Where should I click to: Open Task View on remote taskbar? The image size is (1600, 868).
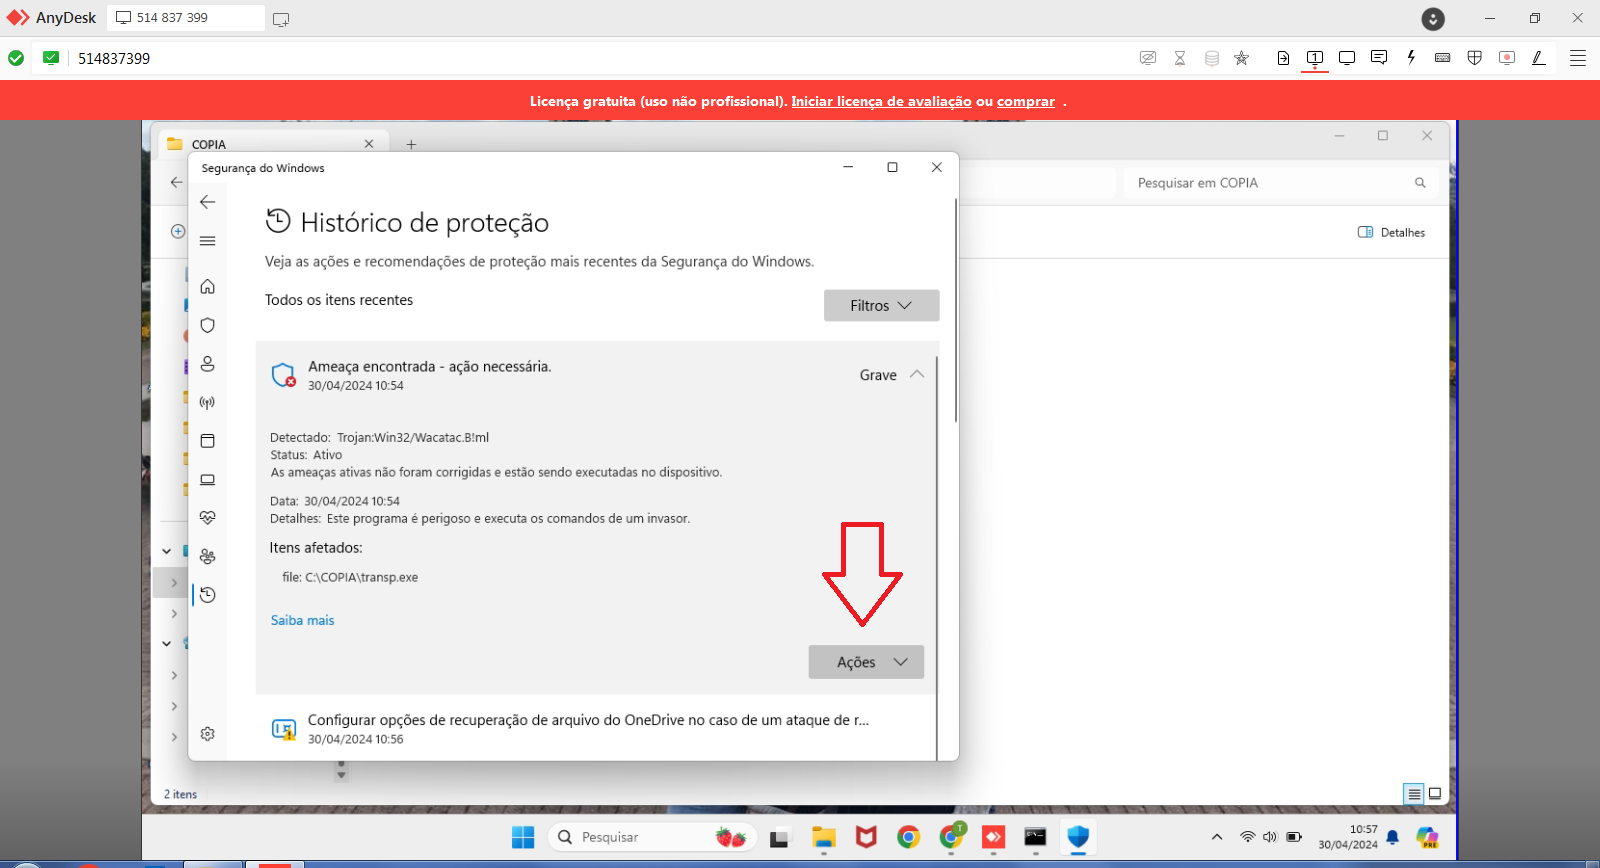780,837
